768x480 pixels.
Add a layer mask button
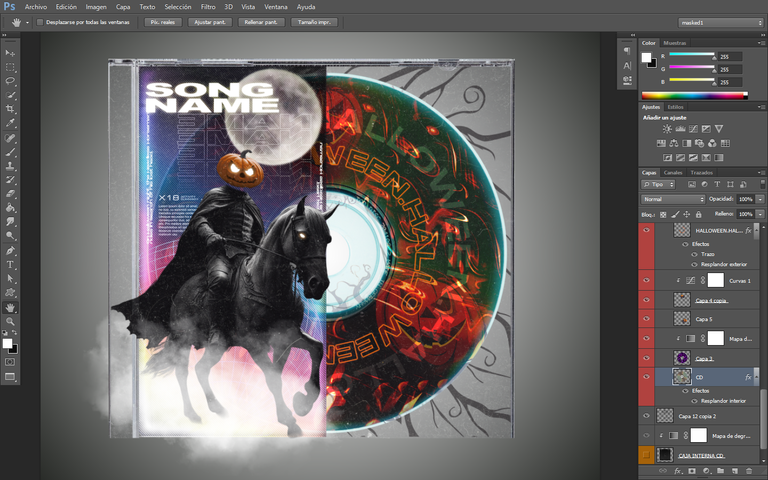coord(692,471)
